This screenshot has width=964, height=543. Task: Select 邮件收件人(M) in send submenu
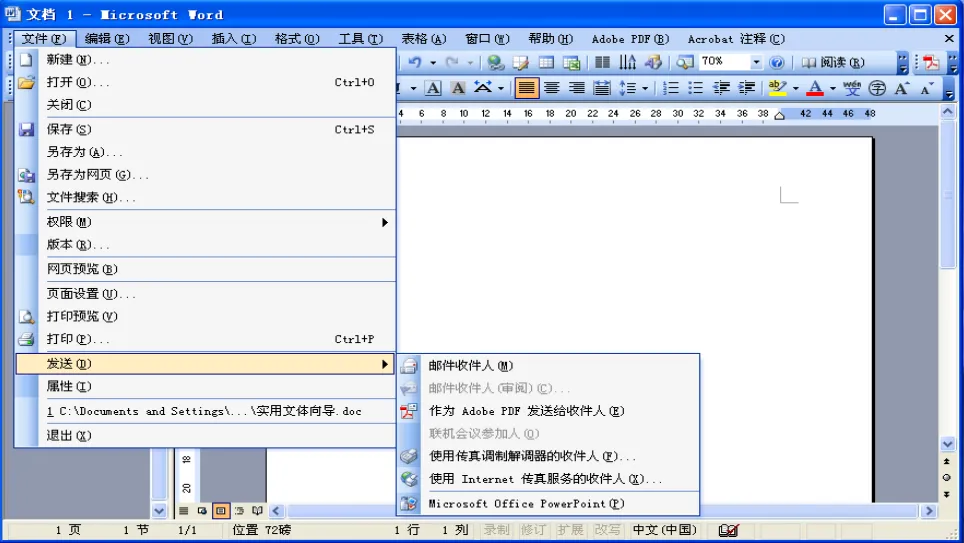coord(548,365)
